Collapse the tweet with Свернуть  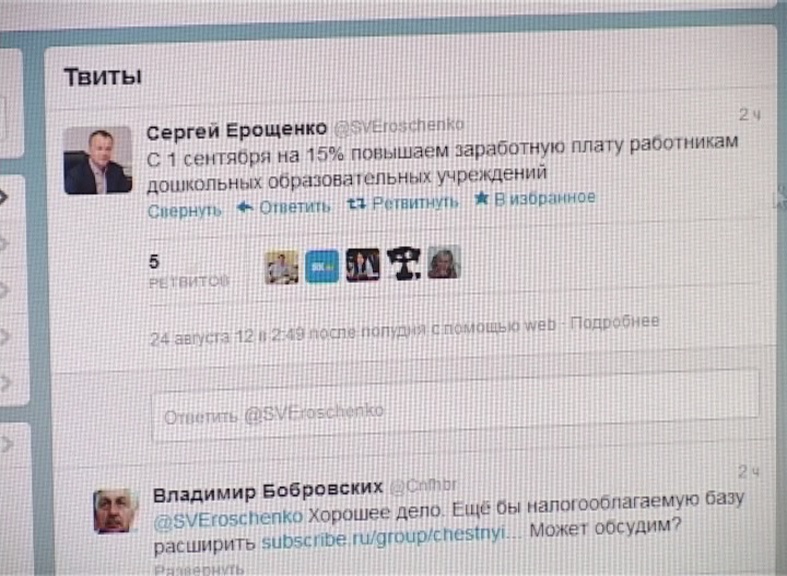pyautogui.click(x=185, y=211)
